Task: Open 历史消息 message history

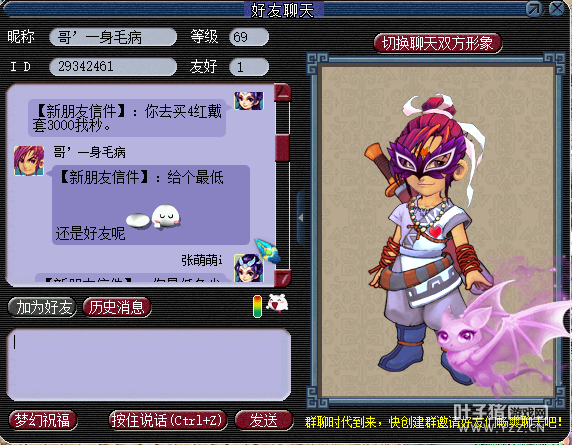Action: tap(117, 307)
